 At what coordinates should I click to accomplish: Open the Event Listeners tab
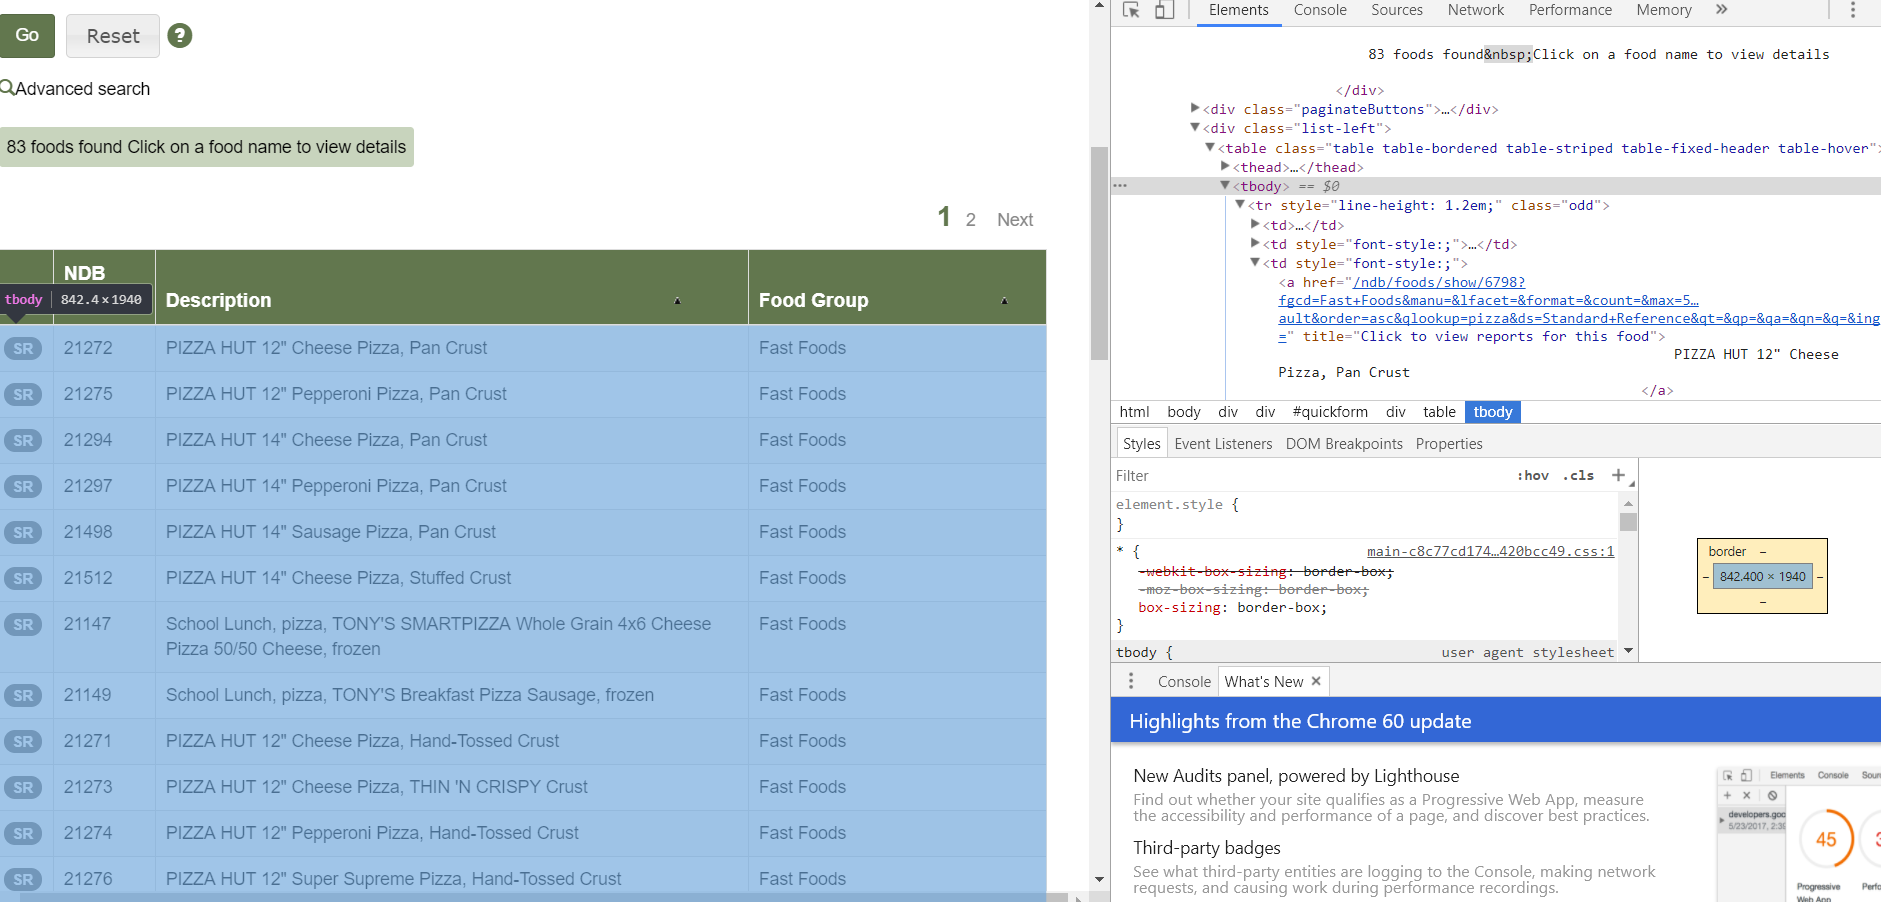coord(1223,444)
